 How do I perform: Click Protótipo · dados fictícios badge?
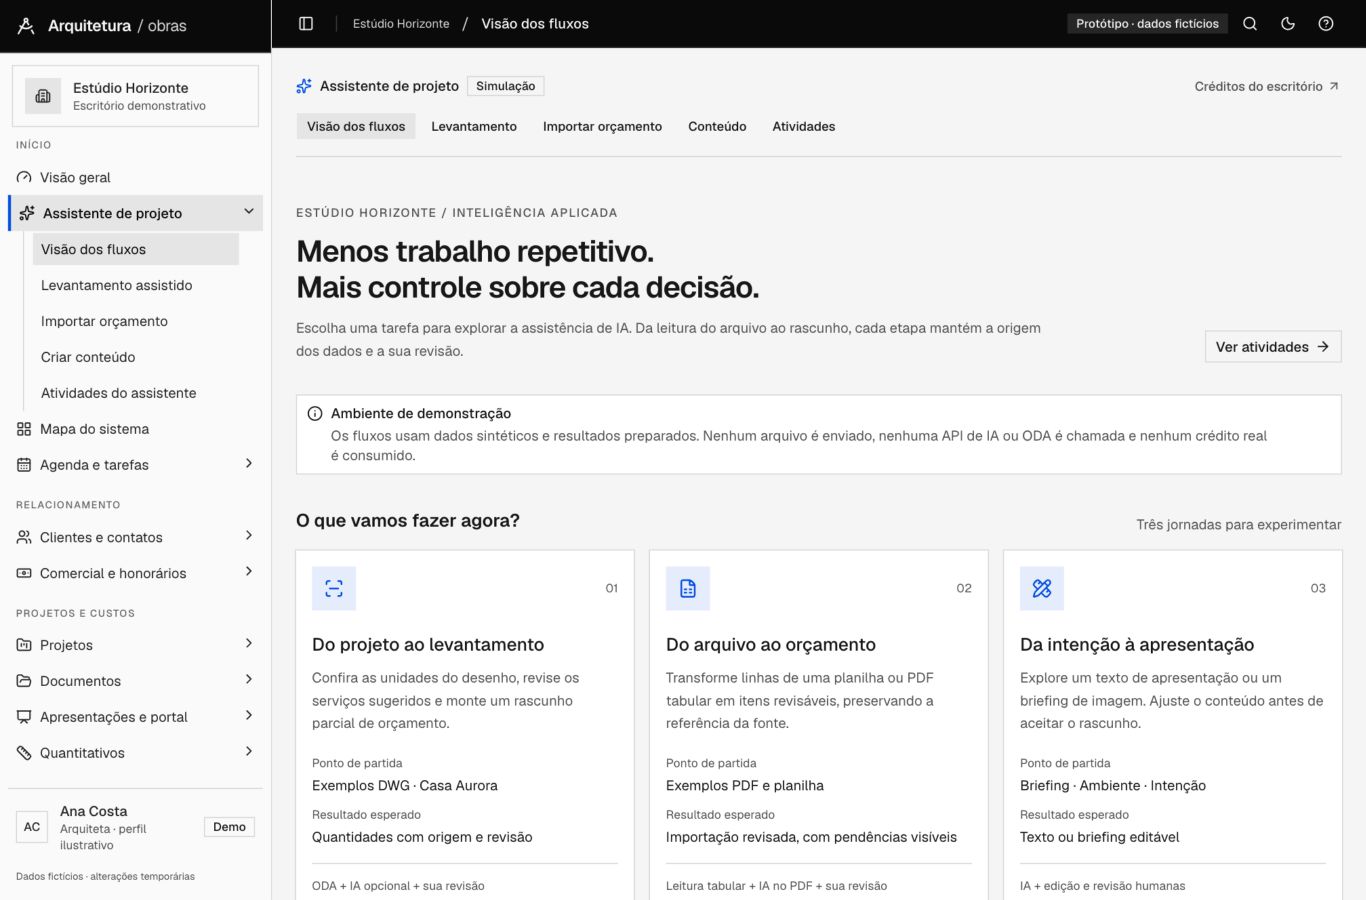tap(1147, 24)
